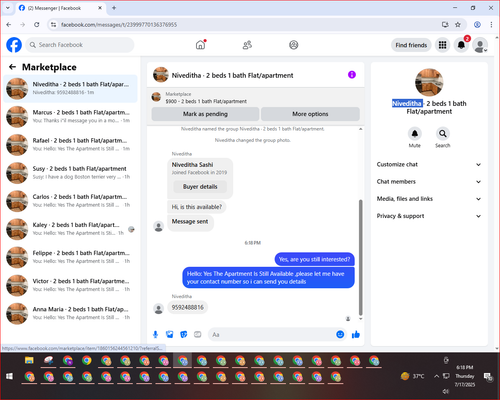Show hidden system tray icons chevron
The image size is (500, 400).
436,376
